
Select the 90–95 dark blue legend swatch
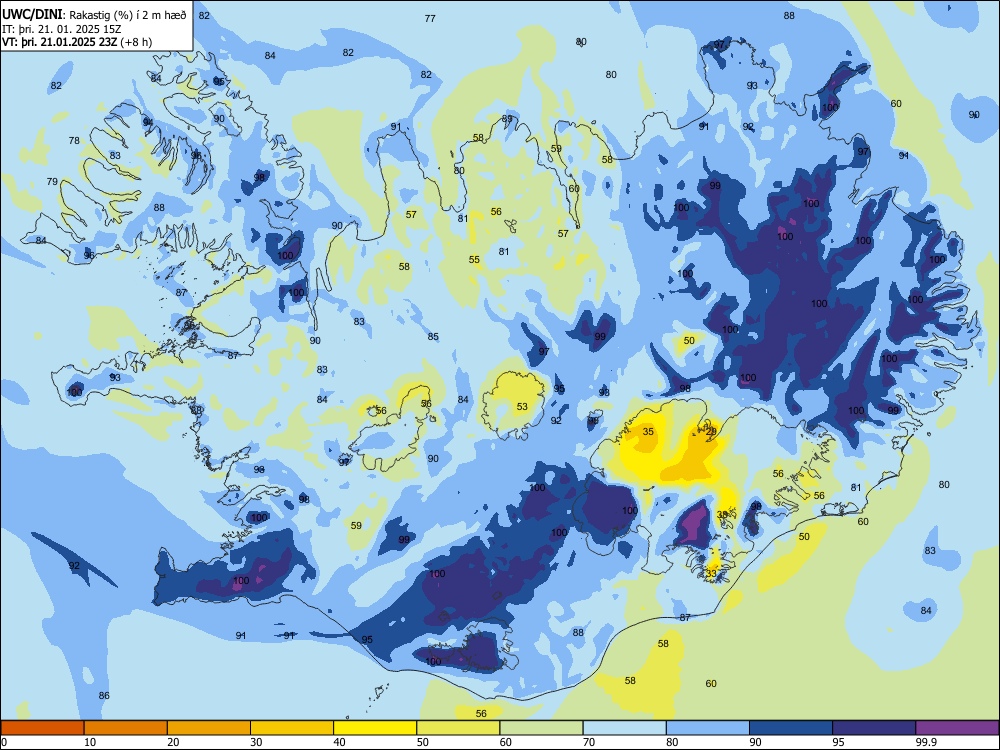[791, 728]
